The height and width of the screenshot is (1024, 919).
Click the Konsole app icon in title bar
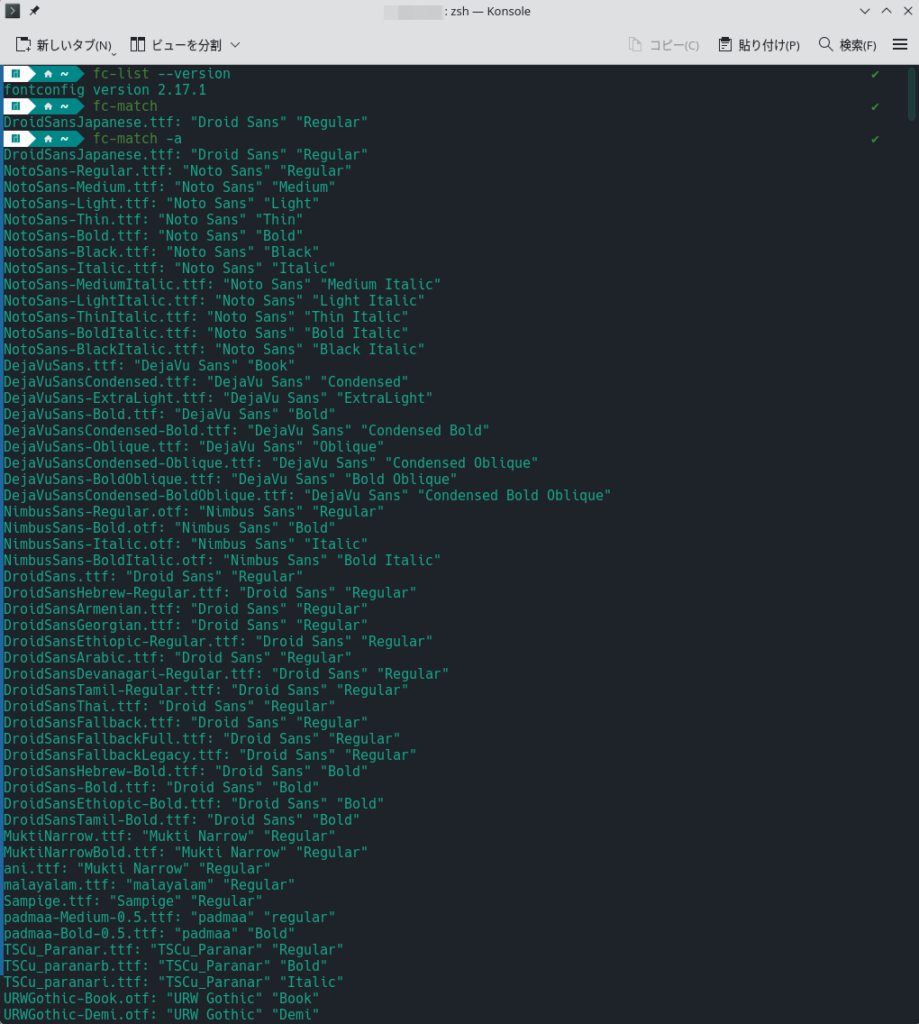point(12,12)
